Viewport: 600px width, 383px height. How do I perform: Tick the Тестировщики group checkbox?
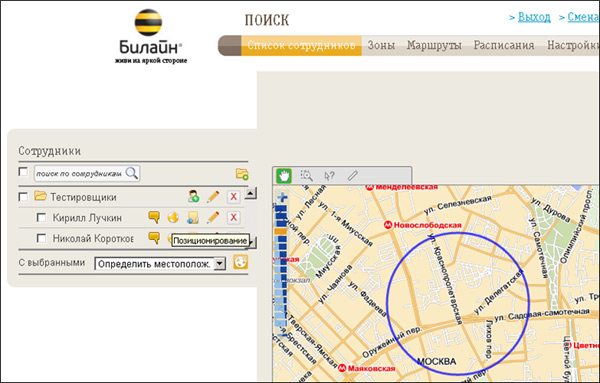23,197
